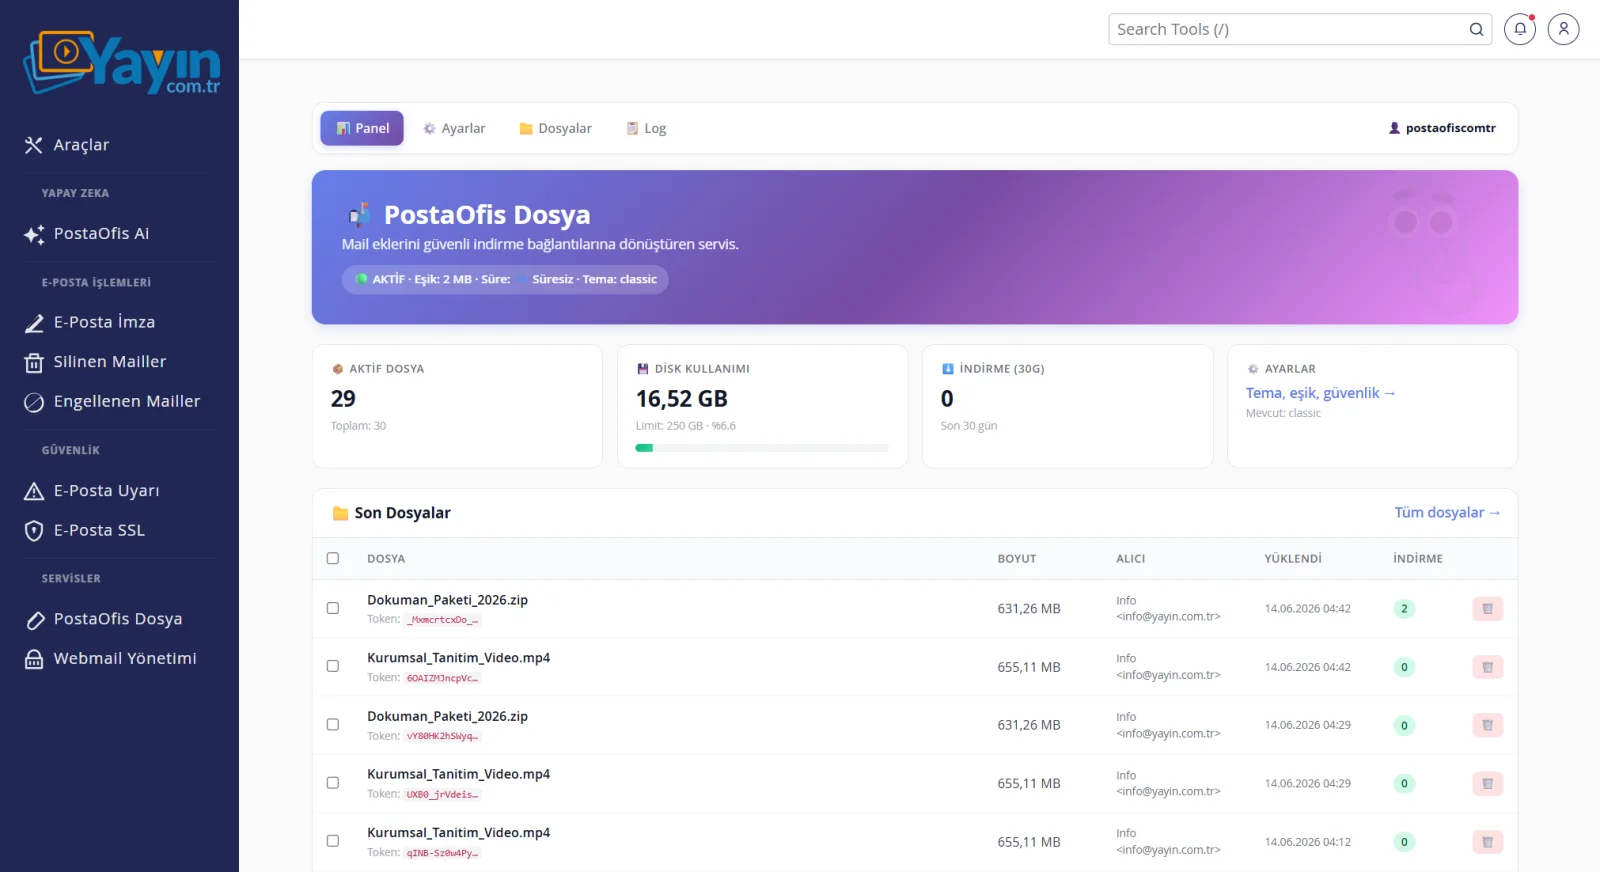Click the upload date 14.06.2026 04:12
The height and width of the screenshot is (872, 1600).
tap(1307, 842)
